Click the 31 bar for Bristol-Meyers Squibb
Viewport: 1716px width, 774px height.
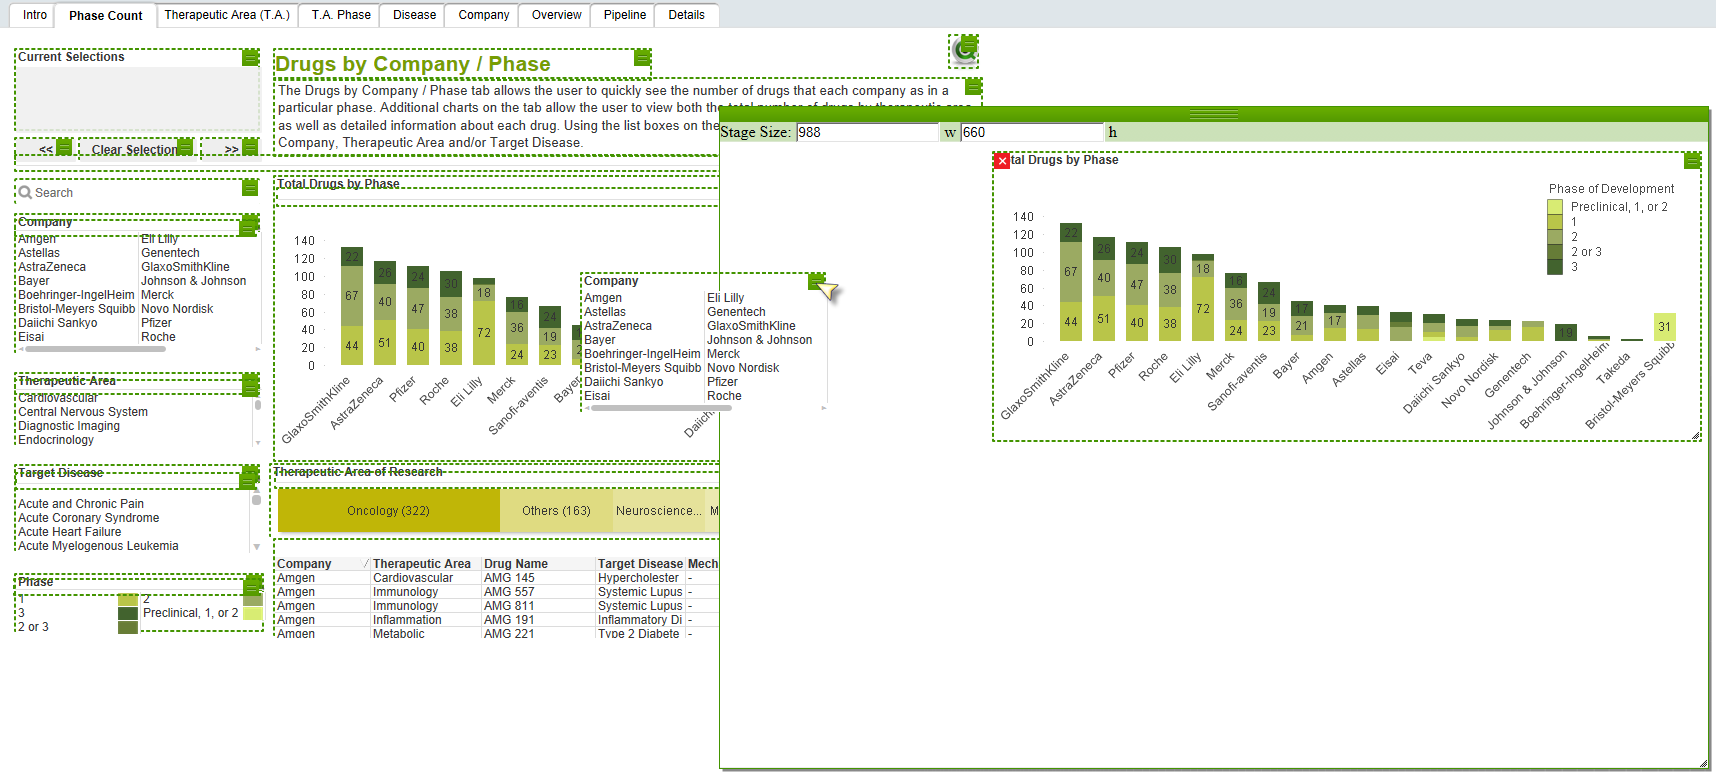1664,327
